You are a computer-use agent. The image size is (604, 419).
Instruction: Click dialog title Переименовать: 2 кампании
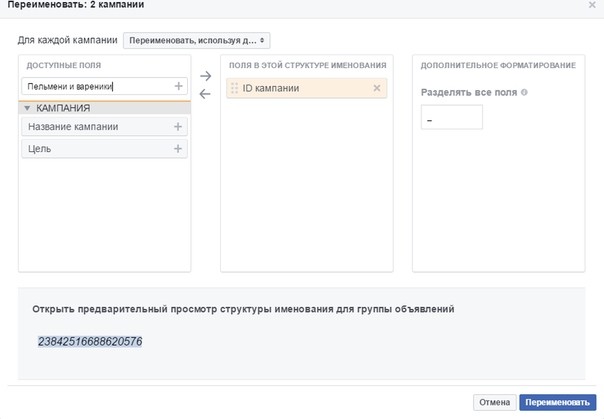pyautogui.click(x=76, y=5)
